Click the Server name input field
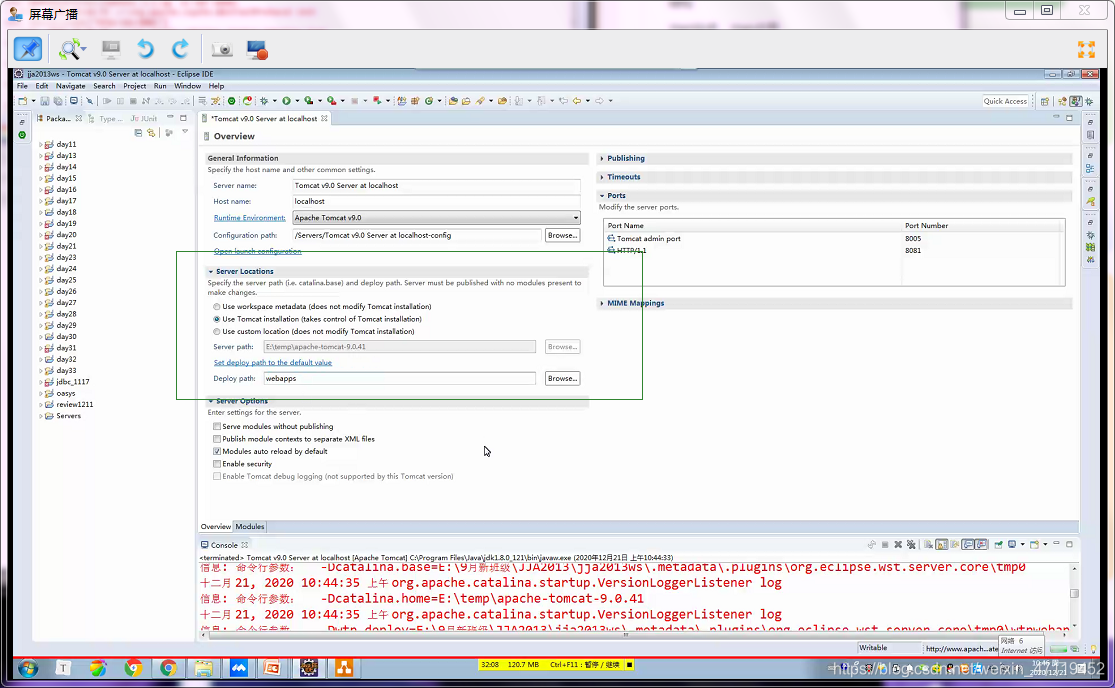Viewport: 1115px width, 688px height. [437, 186]
